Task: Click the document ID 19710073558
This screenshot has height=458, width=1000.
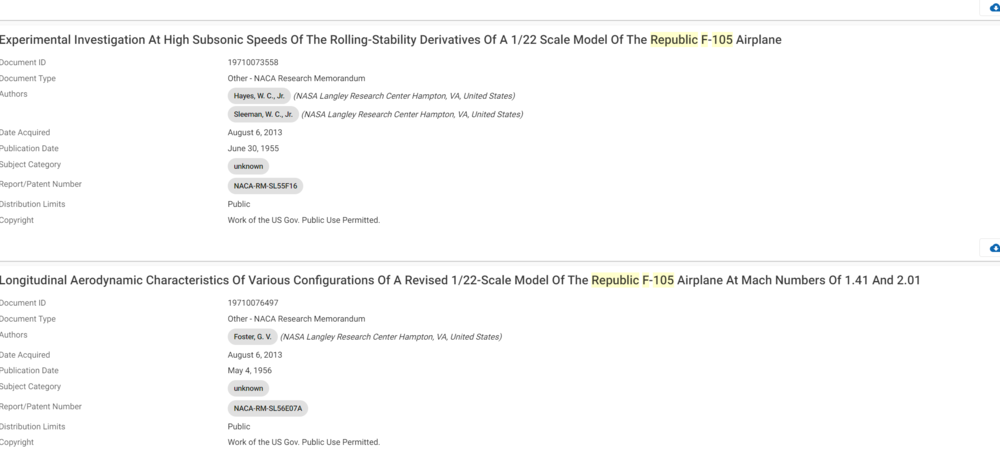Action: (x=253, y=62)
